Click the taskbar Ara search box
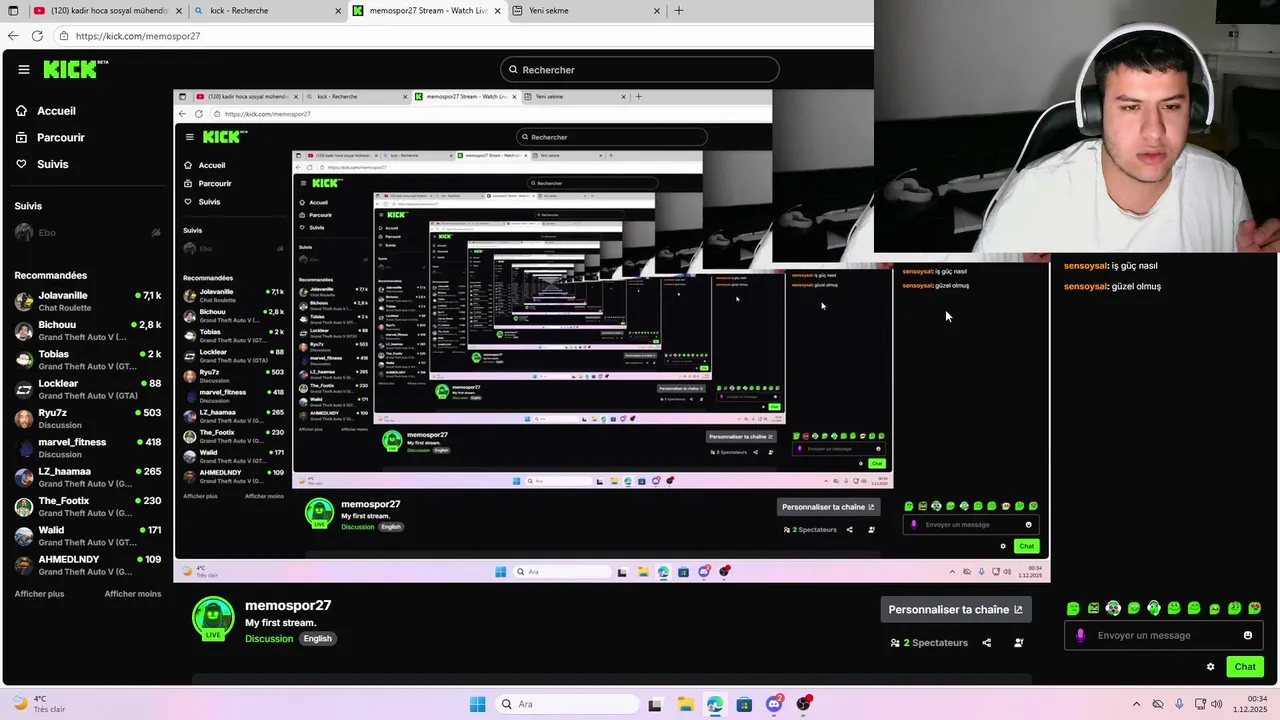Viewport: 1280px width, 720px height. click(566, 704)
